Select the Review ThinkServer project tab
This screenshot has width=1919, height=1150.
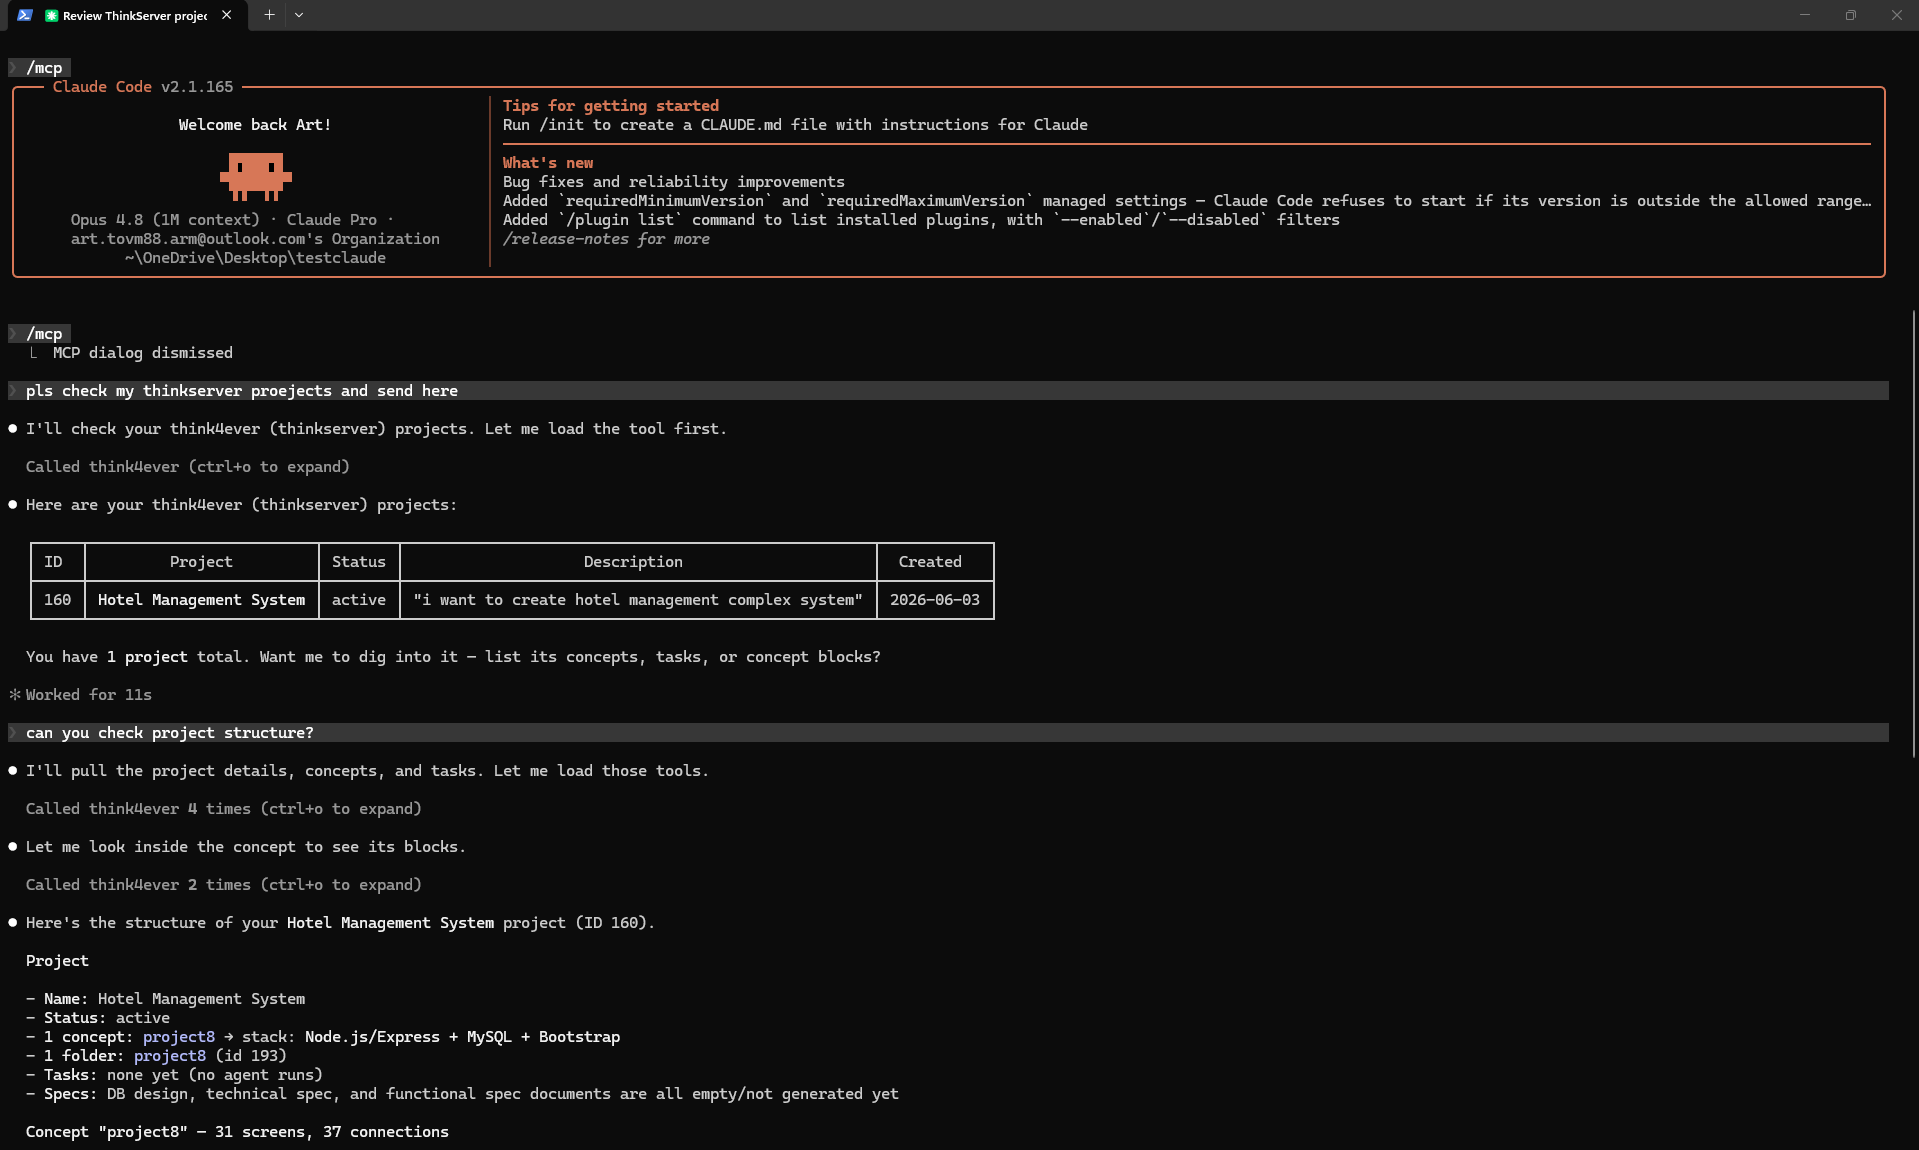[x=128, y=15]
